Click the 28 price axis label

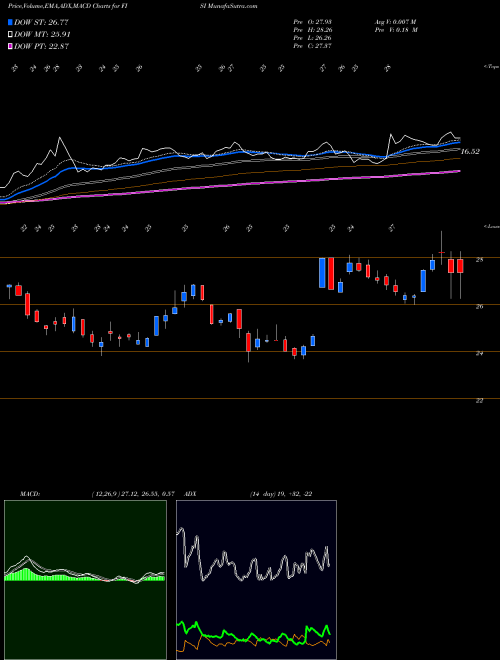click(479, 260)
